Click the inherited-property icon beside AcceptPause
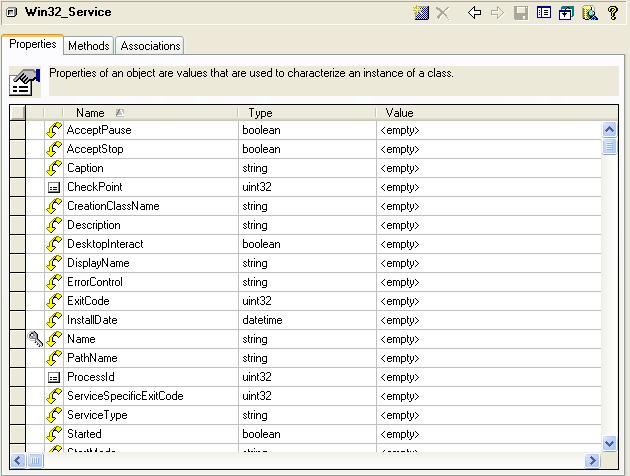630x476 pixels. point(54,130)
